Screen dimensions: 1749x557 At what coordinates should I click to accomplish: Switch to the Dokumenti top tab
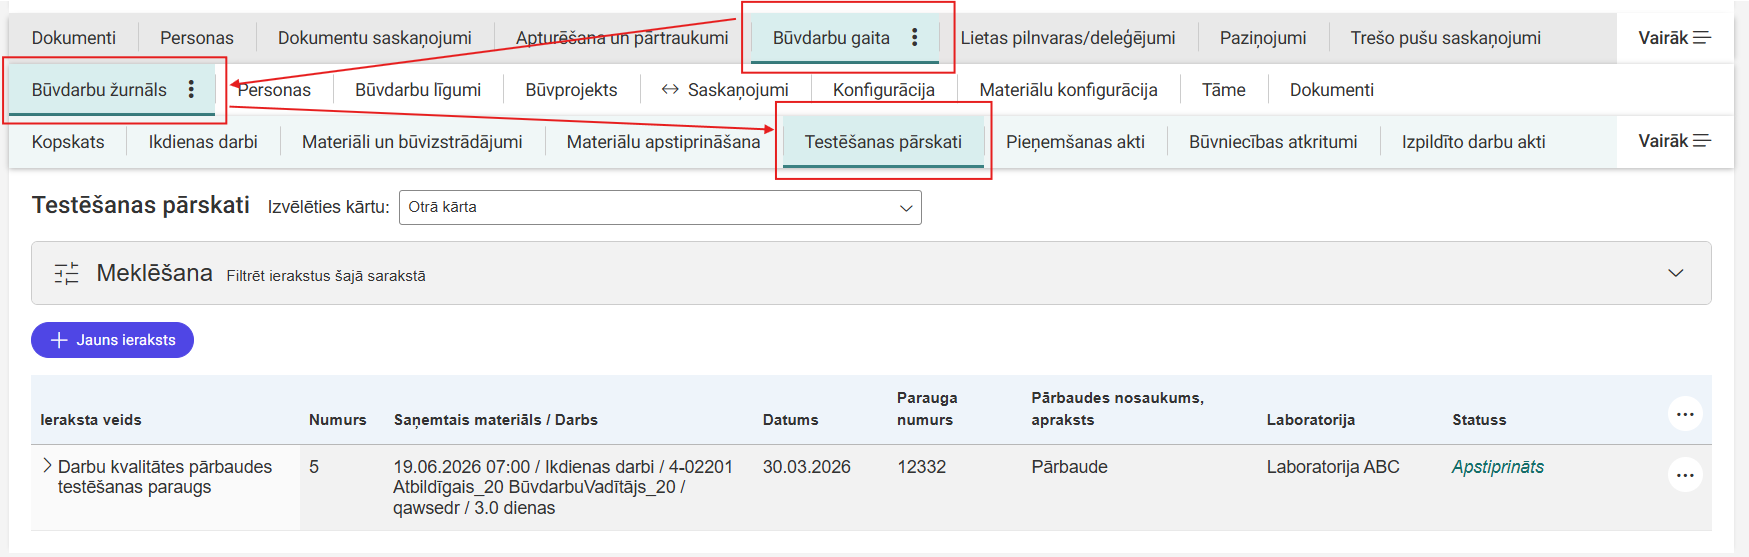pyautogui.click(x=74, y=38)
